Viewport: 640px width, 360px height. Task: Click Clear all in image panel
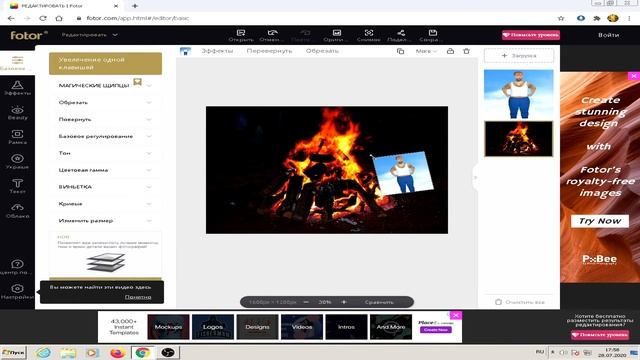[520, 302]
